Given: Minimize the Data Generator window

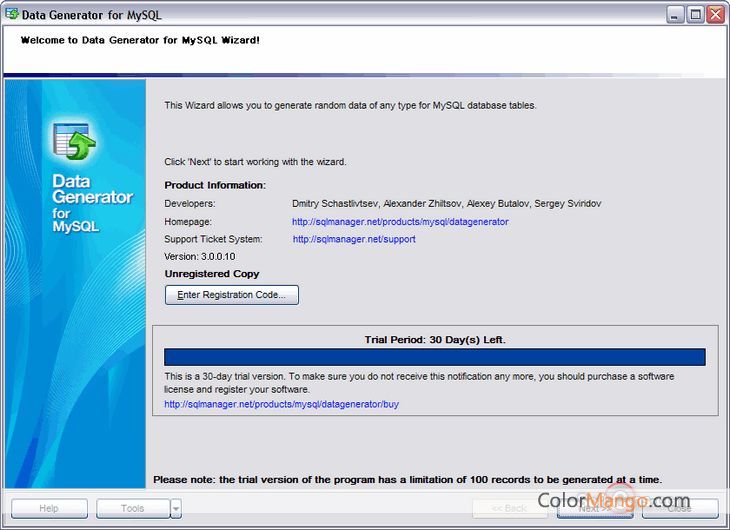Looking at the screenshot, I should [x=674, y=15].
